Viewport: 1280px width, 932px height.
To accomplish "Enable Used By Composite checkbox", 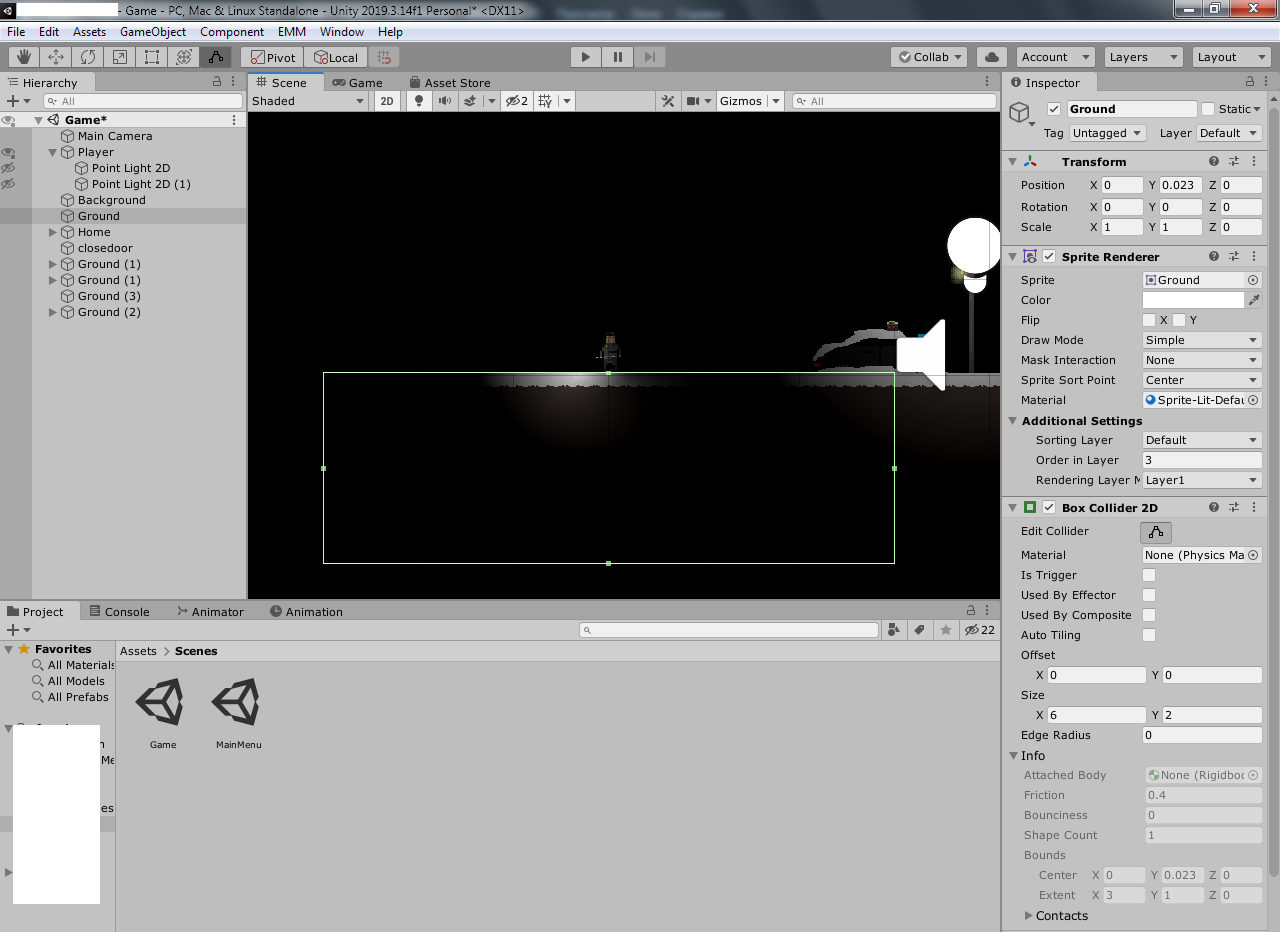I will point(1149,615).
